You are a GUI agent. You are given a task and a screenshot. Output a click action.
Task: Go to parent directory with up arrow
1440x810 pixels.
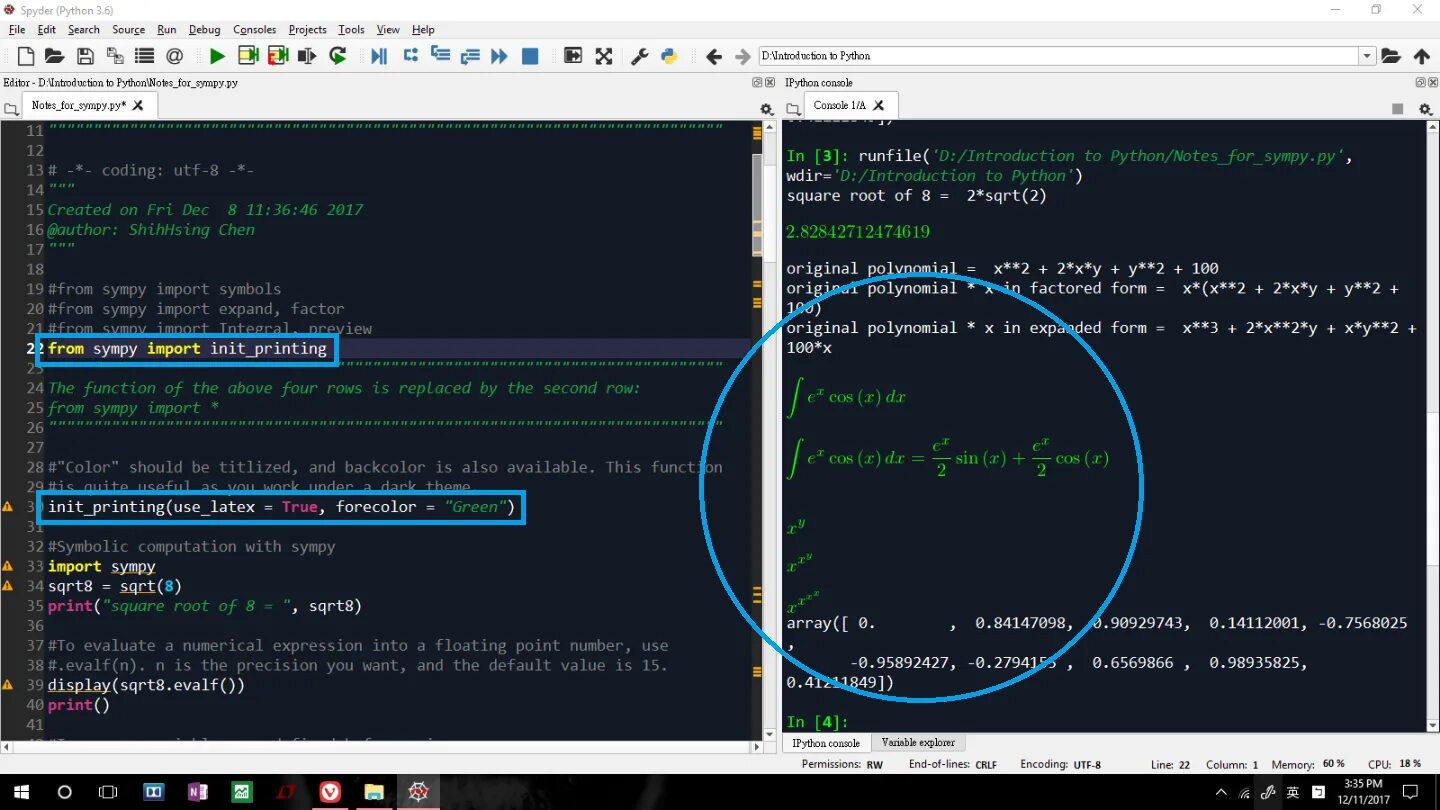click(x=1421, y=56)
